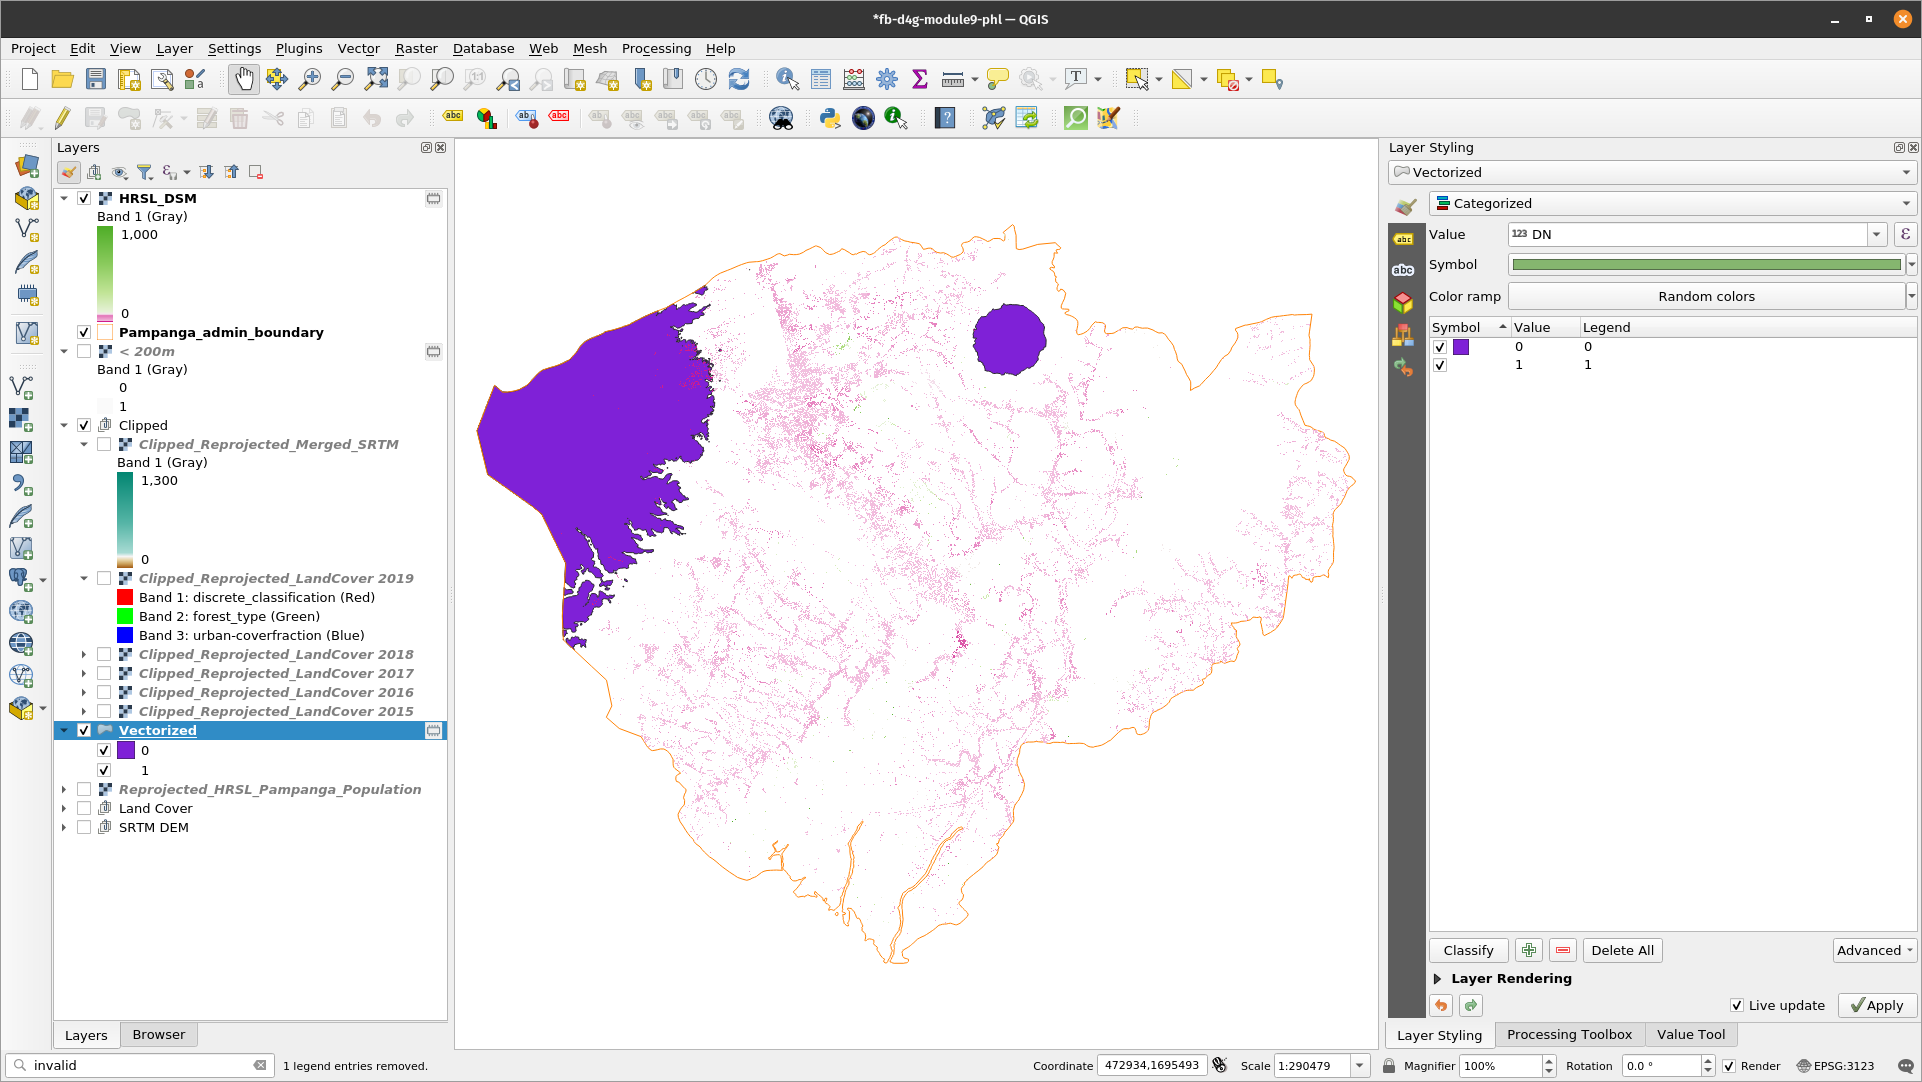Image resolution: width=1922 pixels, height=1082 pixels.
Task: Switch to the Value Tool tab
Action: [1691, 1035]
